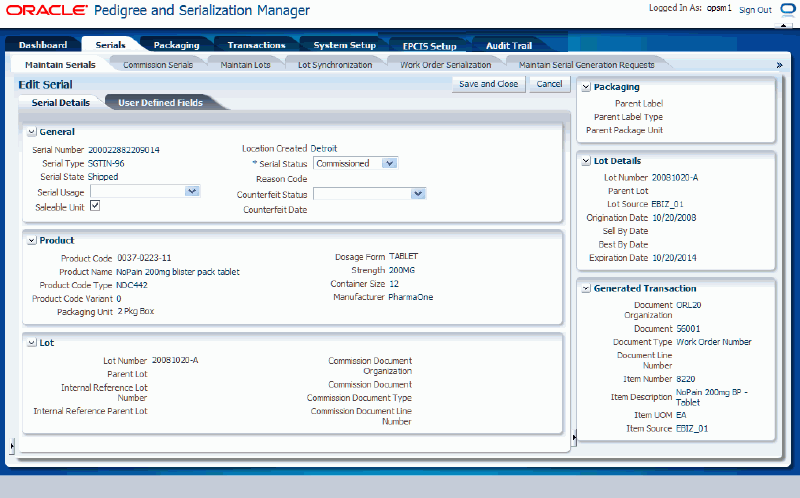Select the Maintain Serials subtab
800x498 pixels.
tap(60, 65)
